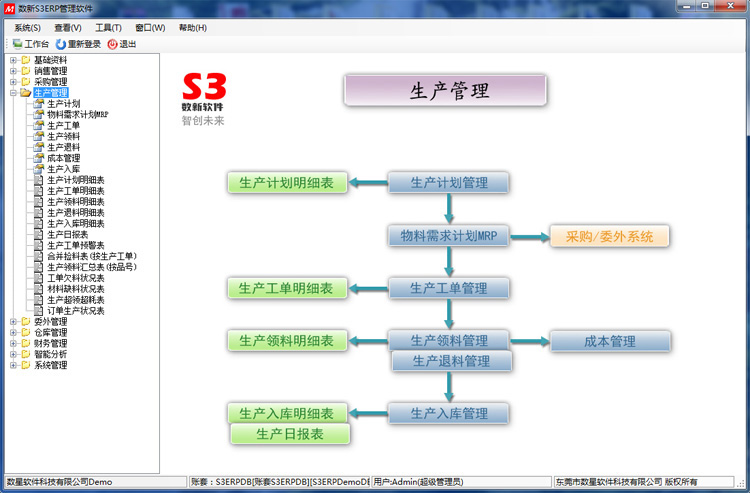This screenshot has width=750, height=493.
Task: Open the 工具(T) menu
Action: tap(108, 28)
